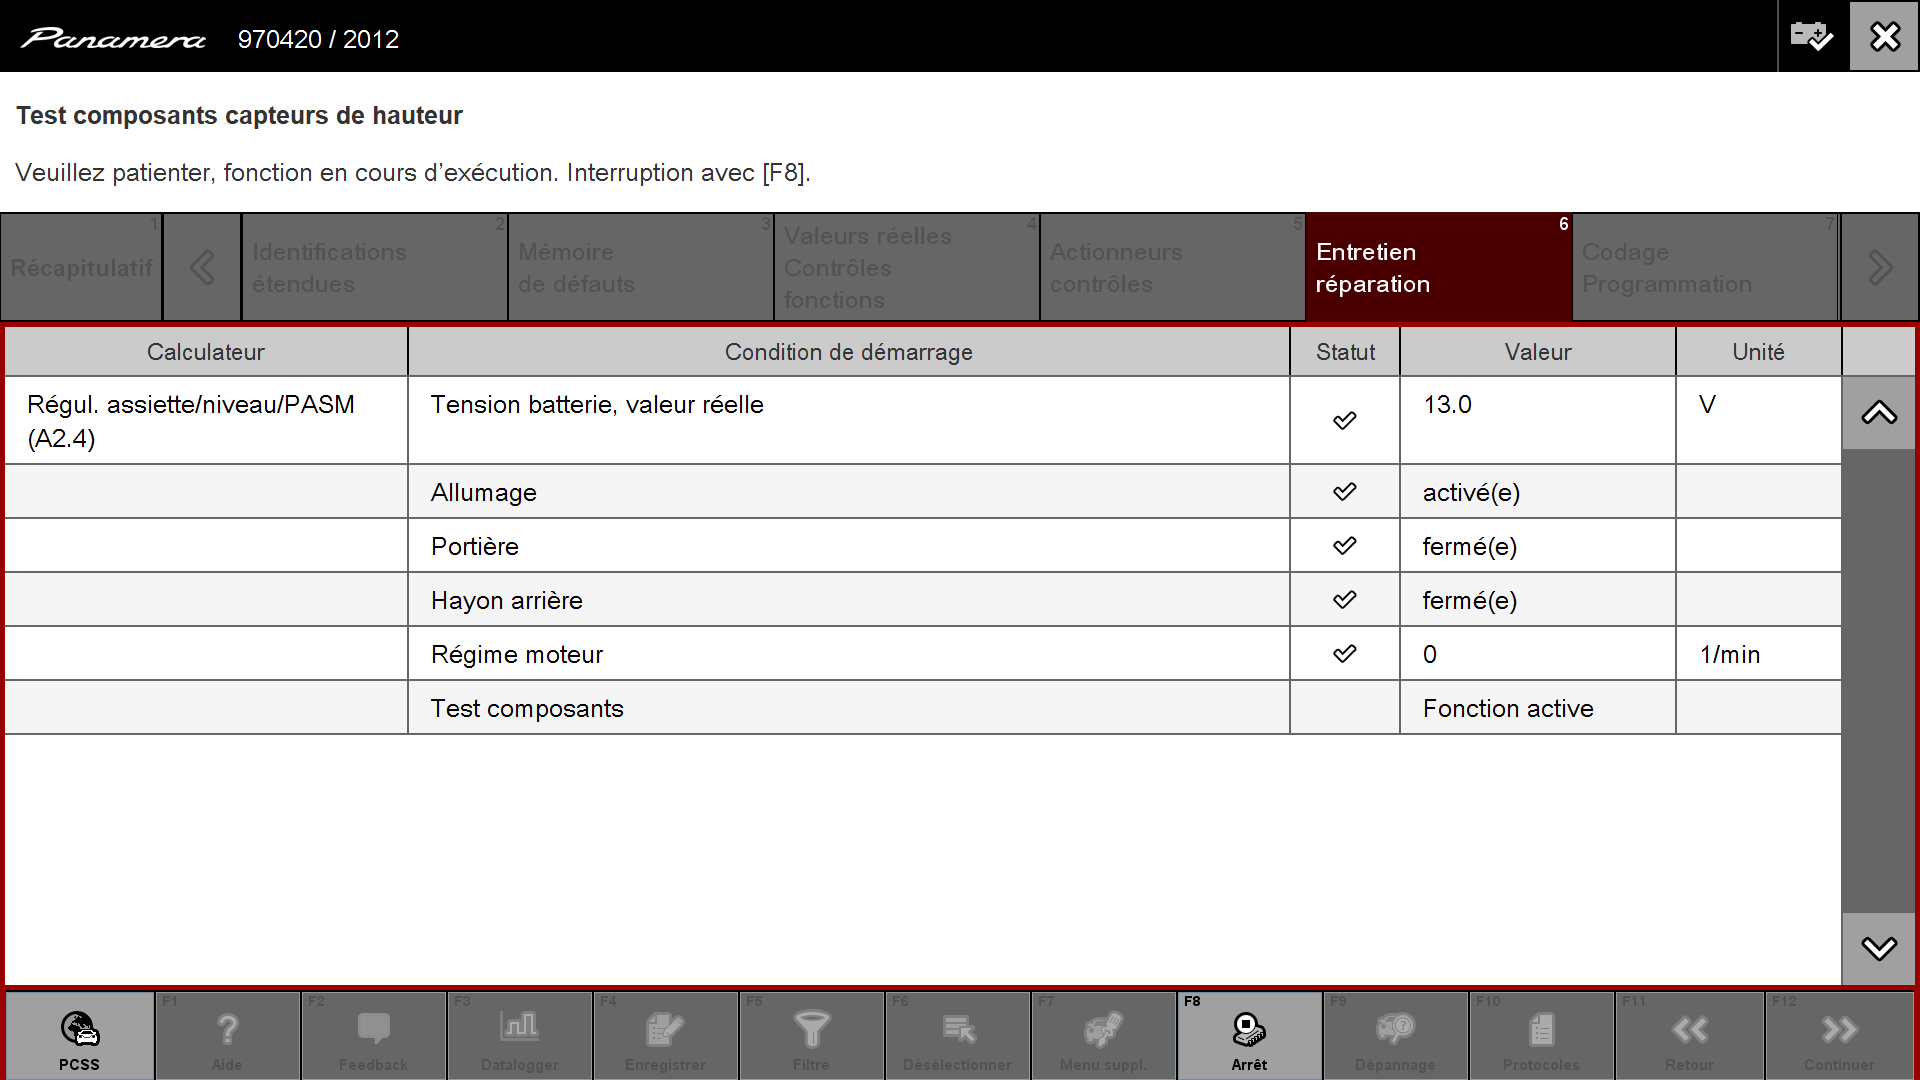Select the Entretien réparation tab

pos(1438,267)
